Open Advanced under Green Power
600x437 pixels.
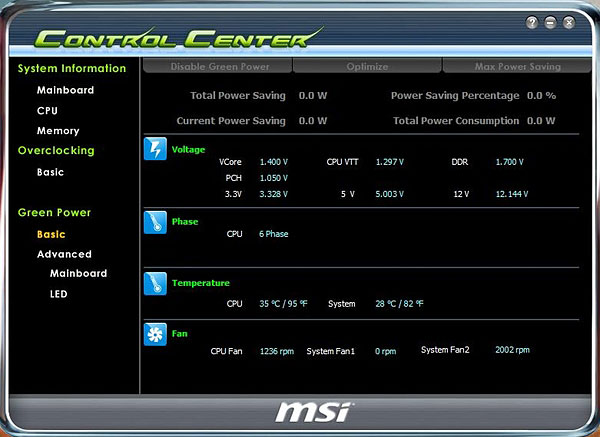[x=64, y=254]
